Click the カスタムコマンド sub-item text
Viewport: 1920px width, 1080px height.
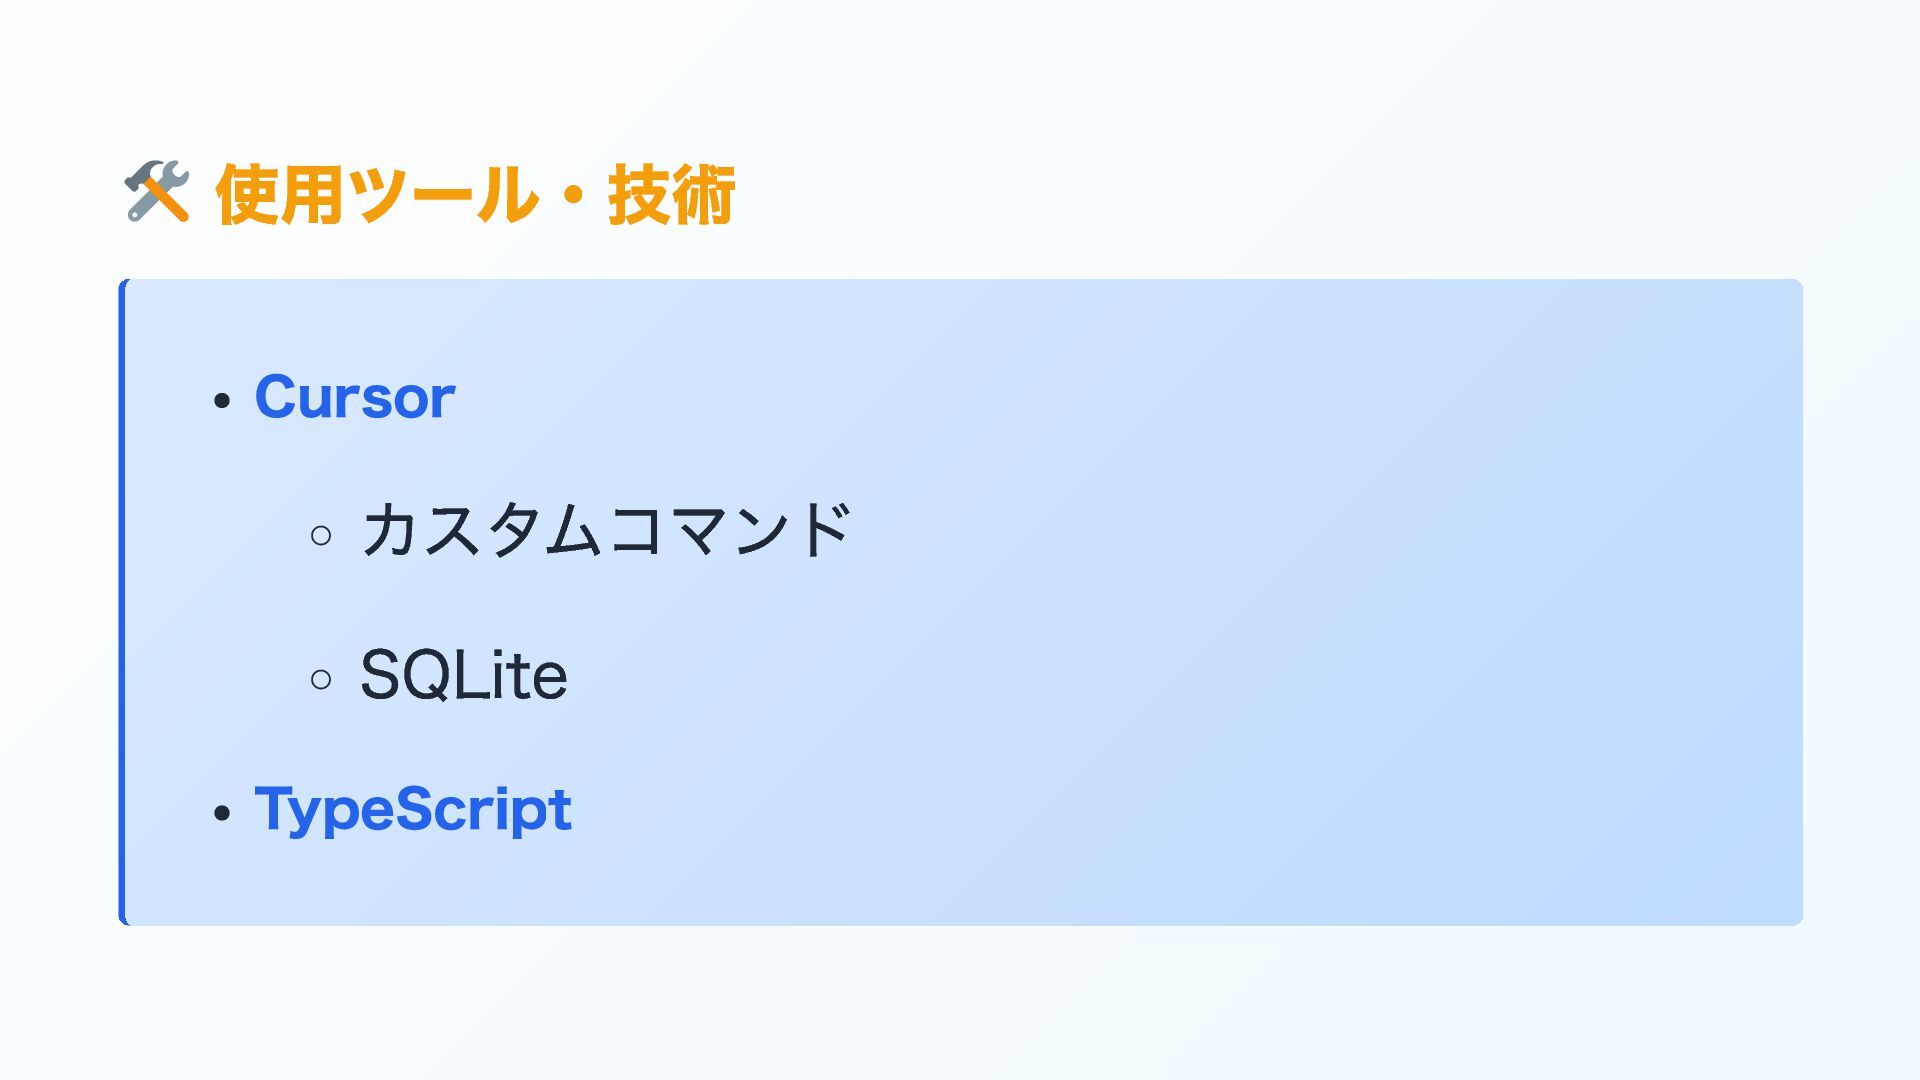coord(605,530)
